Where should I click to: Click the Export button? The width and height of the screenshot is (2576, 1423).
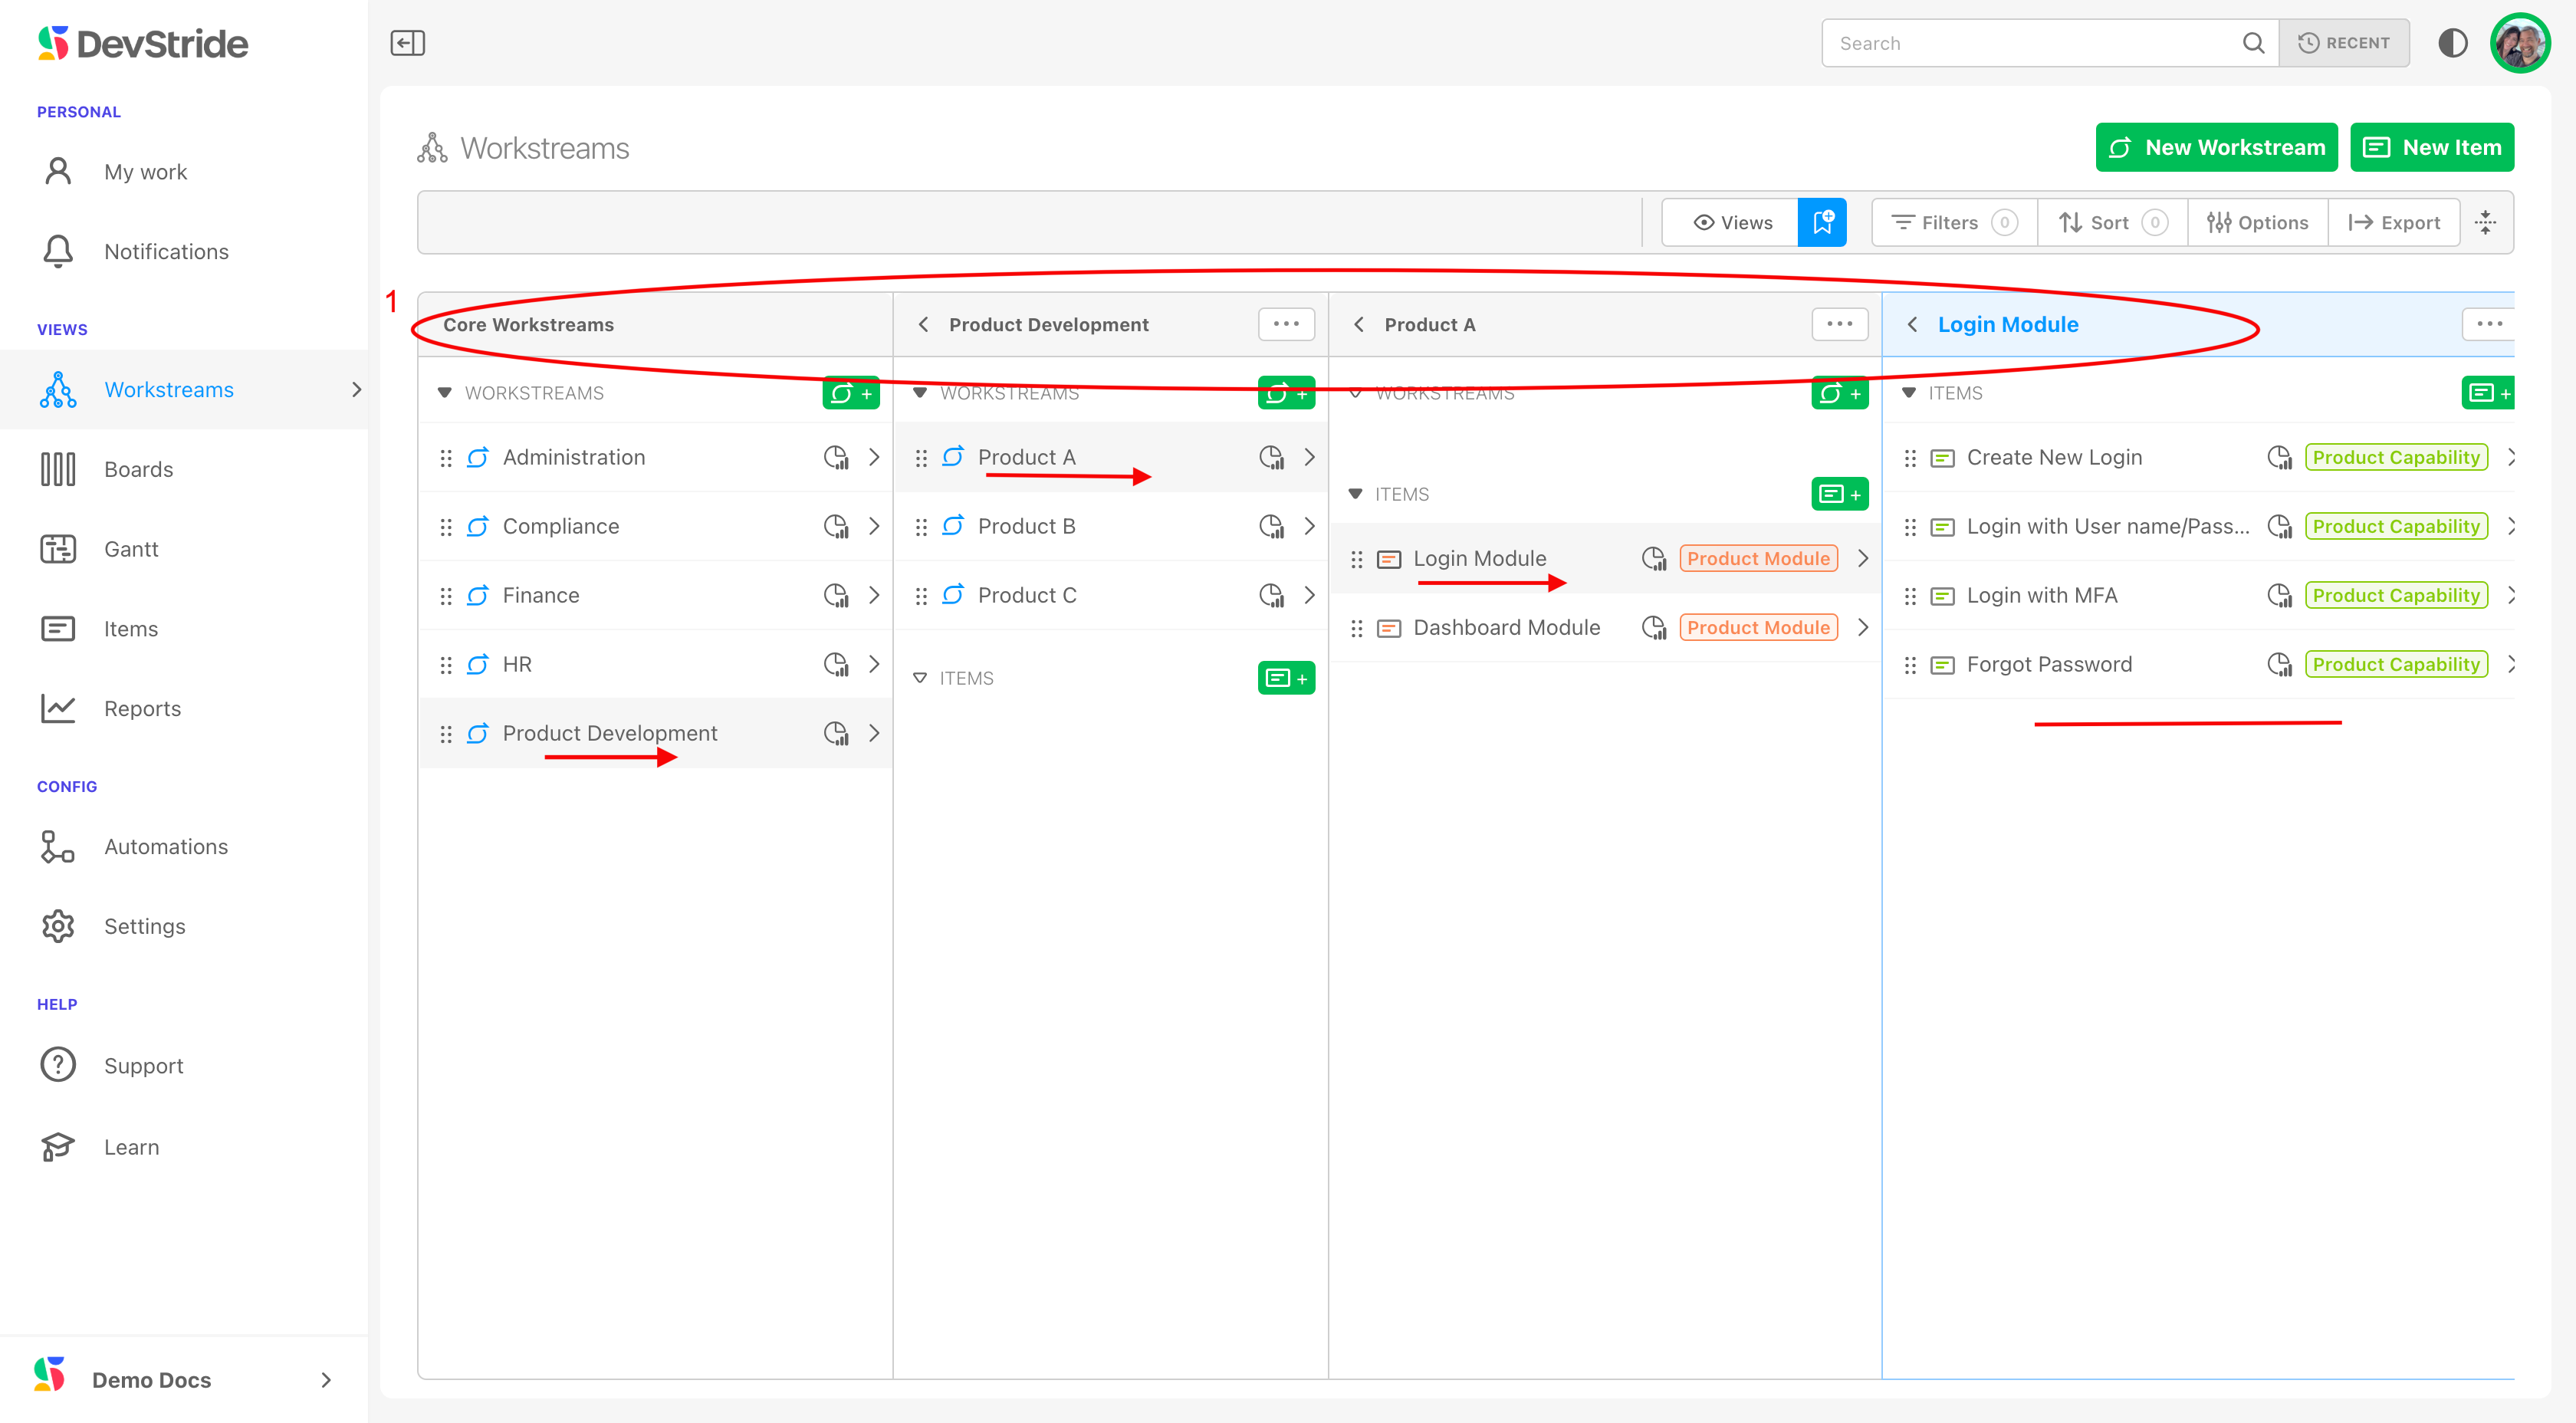coord(2394,222)
